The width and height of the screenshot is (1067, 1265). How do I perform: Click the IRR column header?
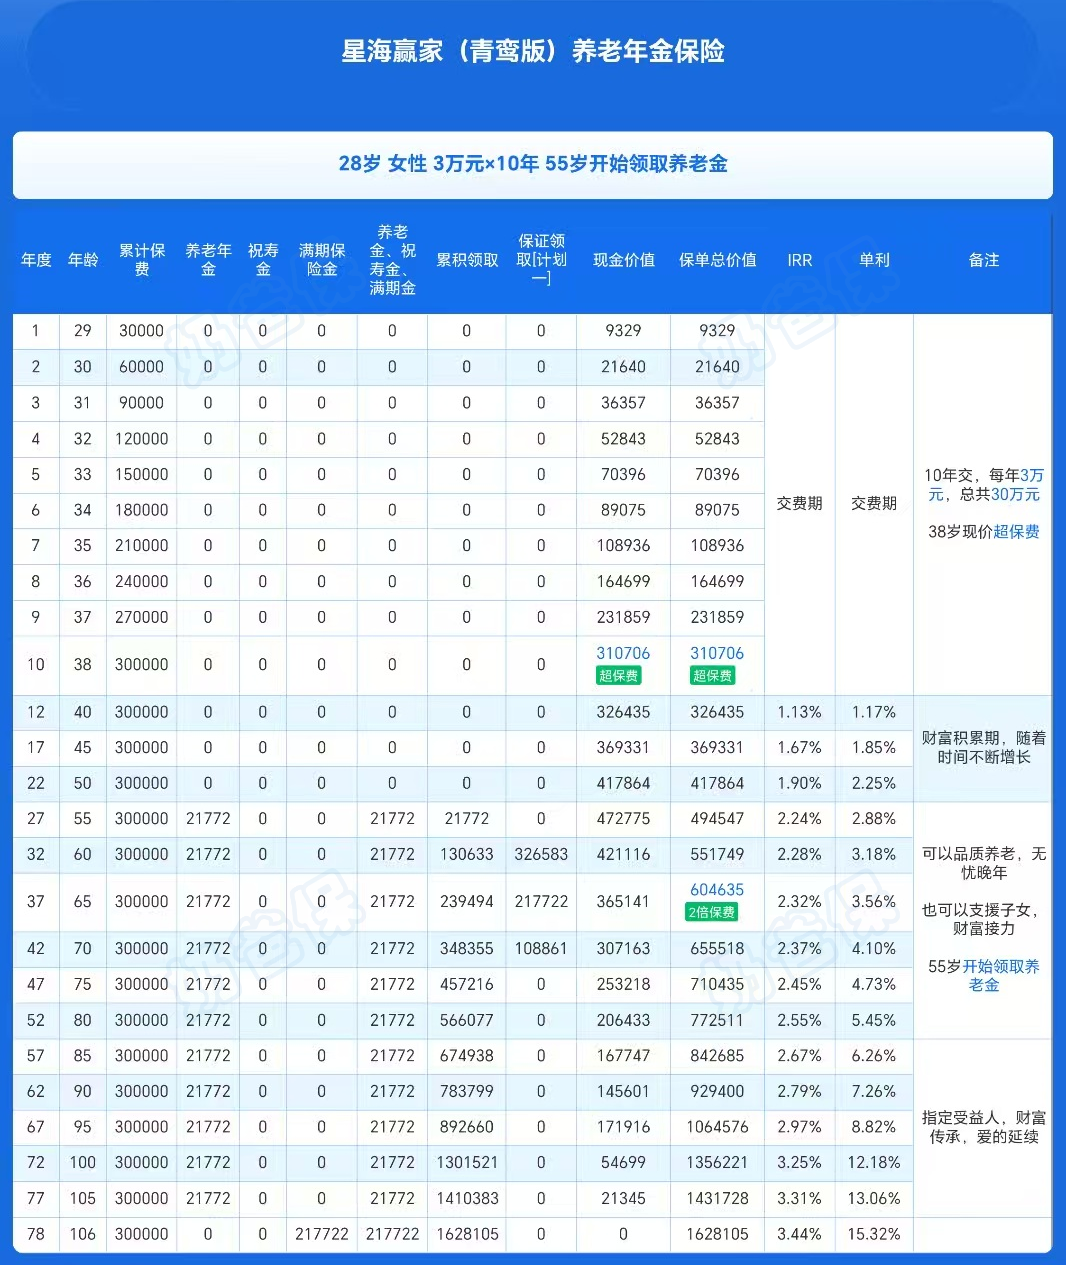click(x=800, y=260)
